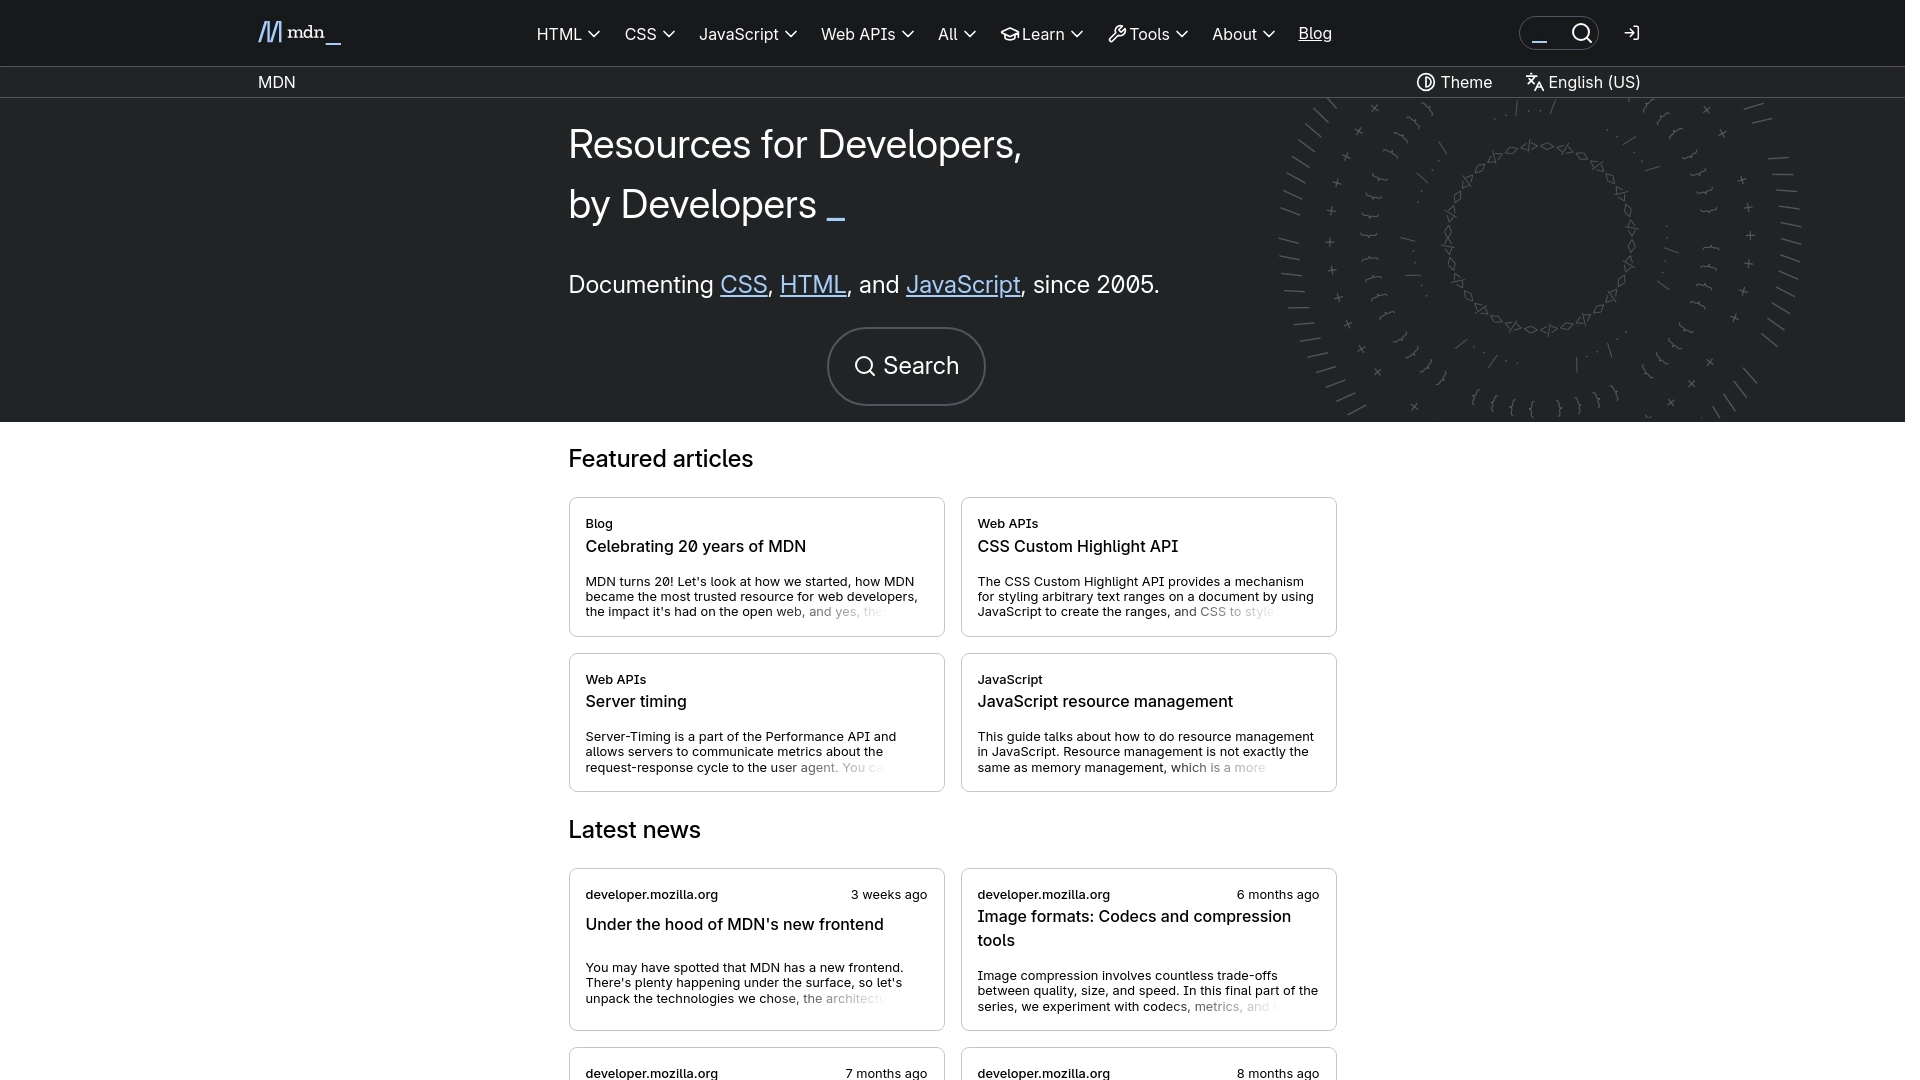Click the Blog tag on first card

coord(598,523)
